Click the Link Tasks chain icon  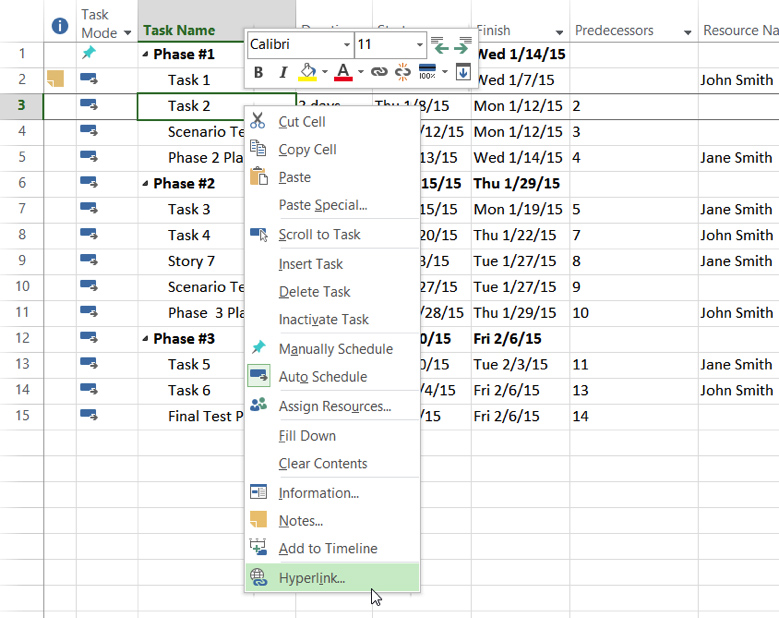coord(379,72)
